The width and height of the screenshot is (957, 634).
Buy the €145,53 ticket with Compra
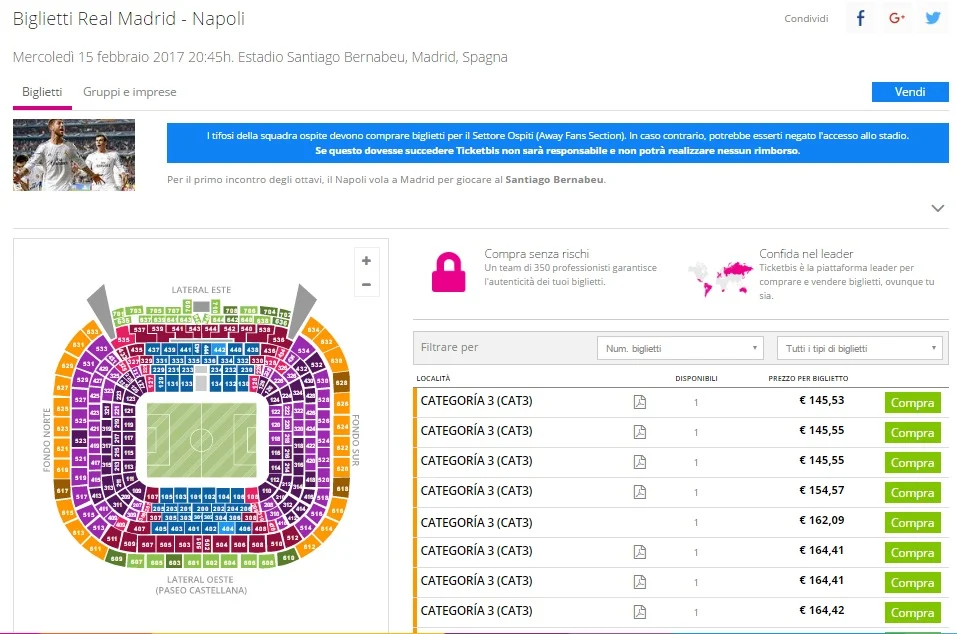pyautogui.click(x=912, y=403)
